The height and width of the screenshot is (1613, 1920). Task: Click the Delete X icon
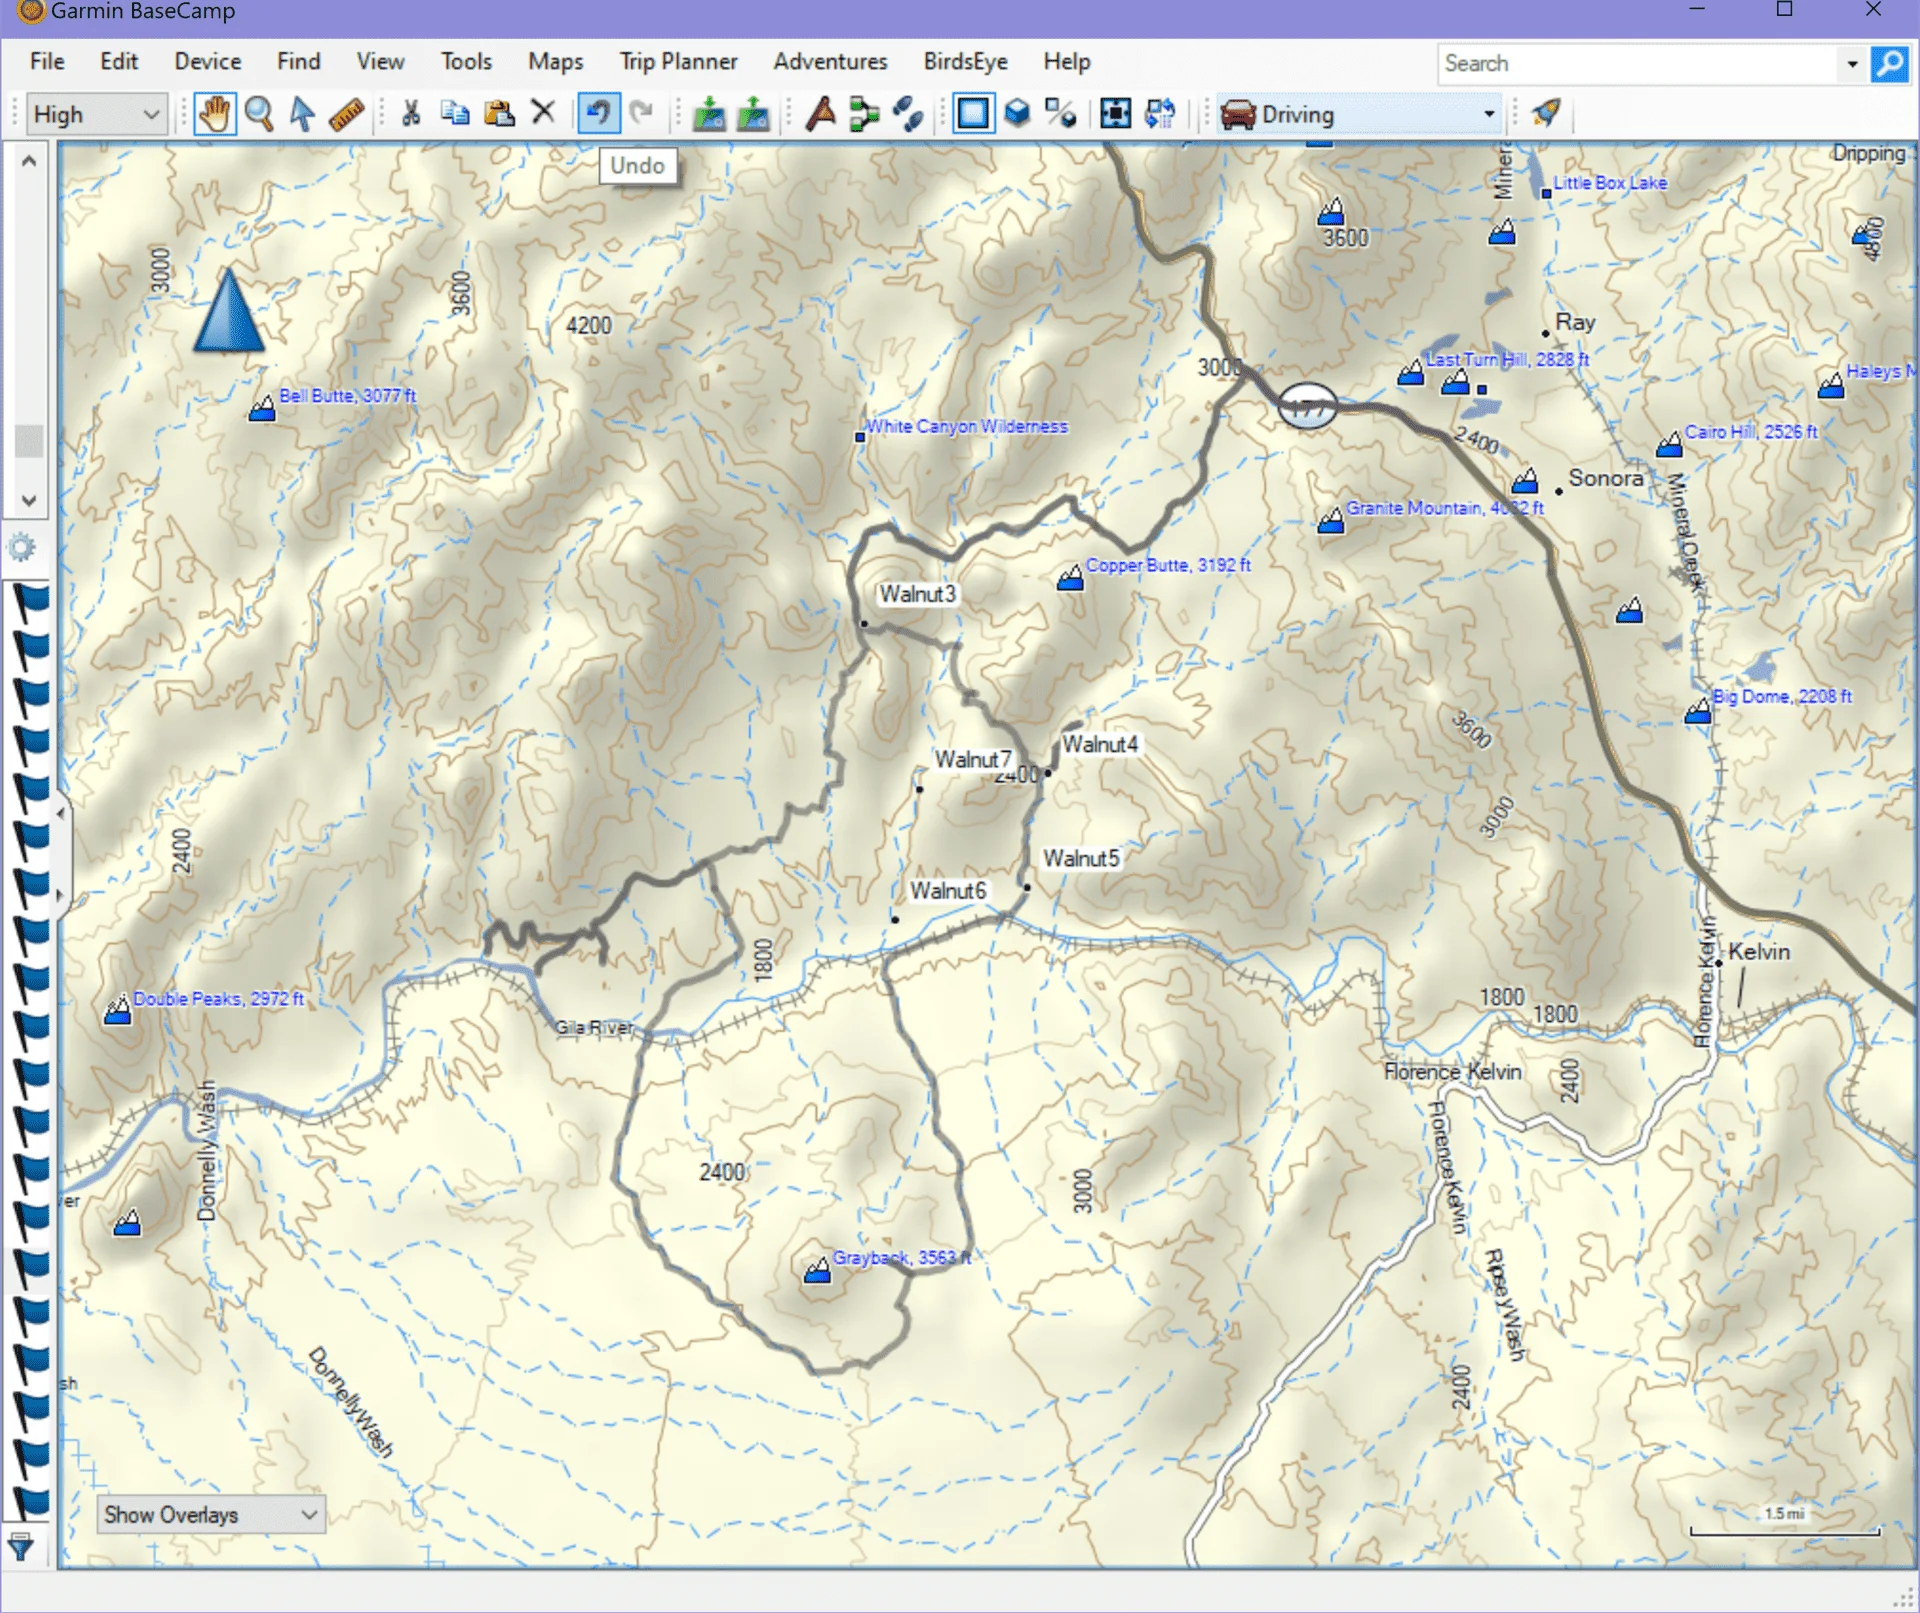[x=543, y=112]
